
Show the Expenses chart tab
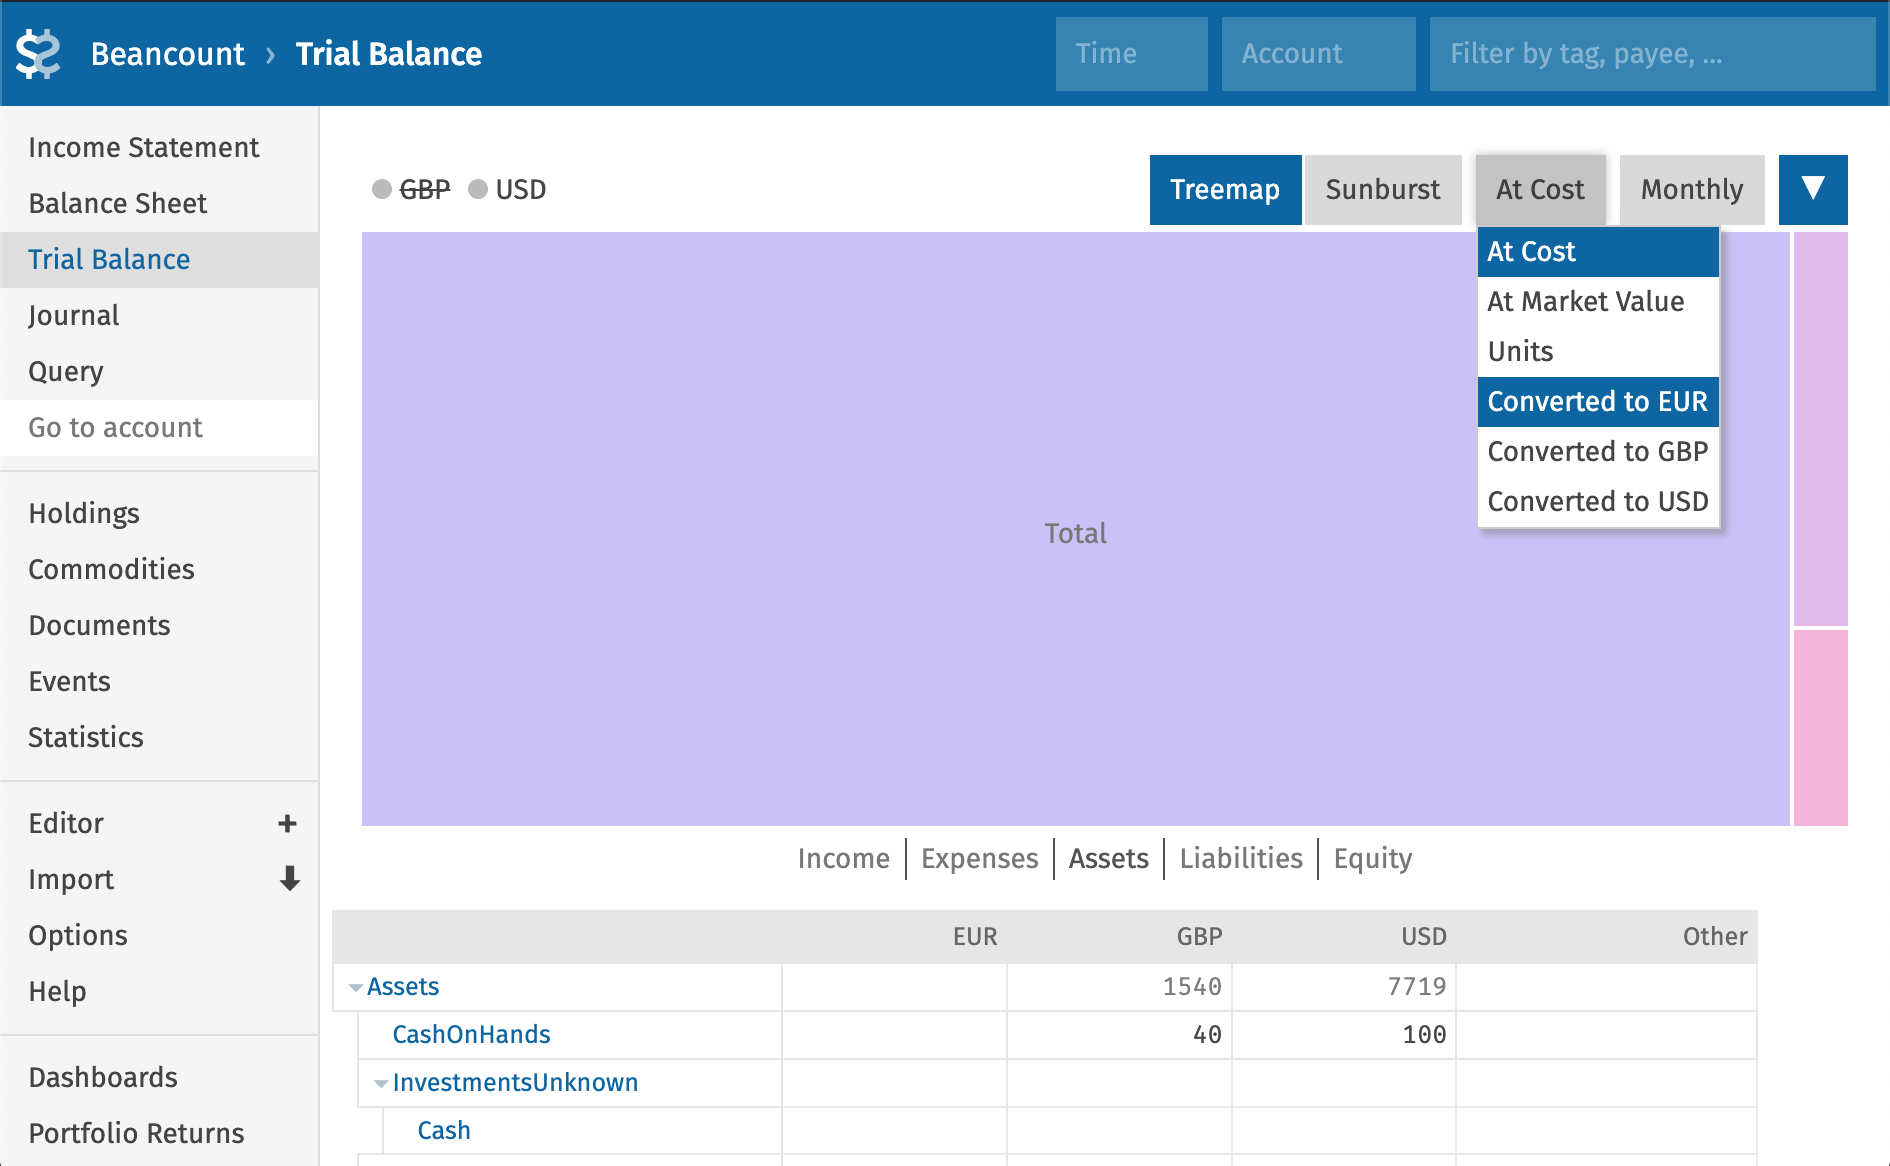pyautogui.click(x=980, y=858)
